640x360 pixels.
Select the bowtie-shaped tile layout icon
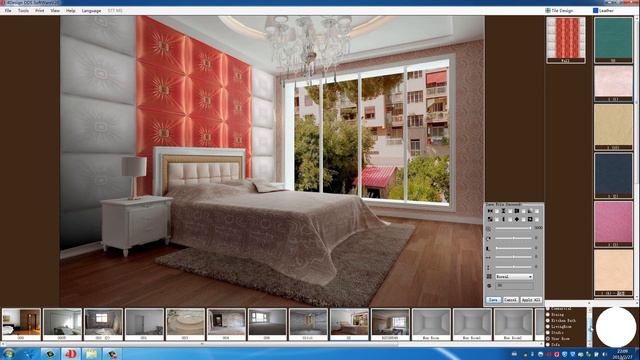point(490,211)
